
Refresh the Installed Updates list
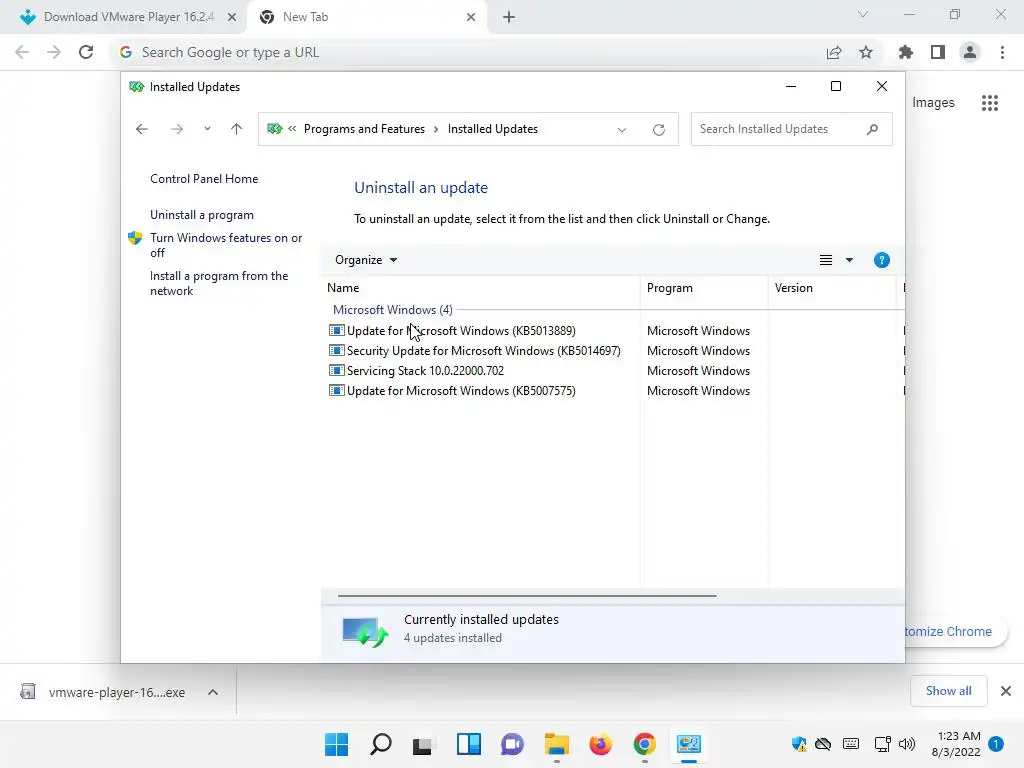point(659,129)
